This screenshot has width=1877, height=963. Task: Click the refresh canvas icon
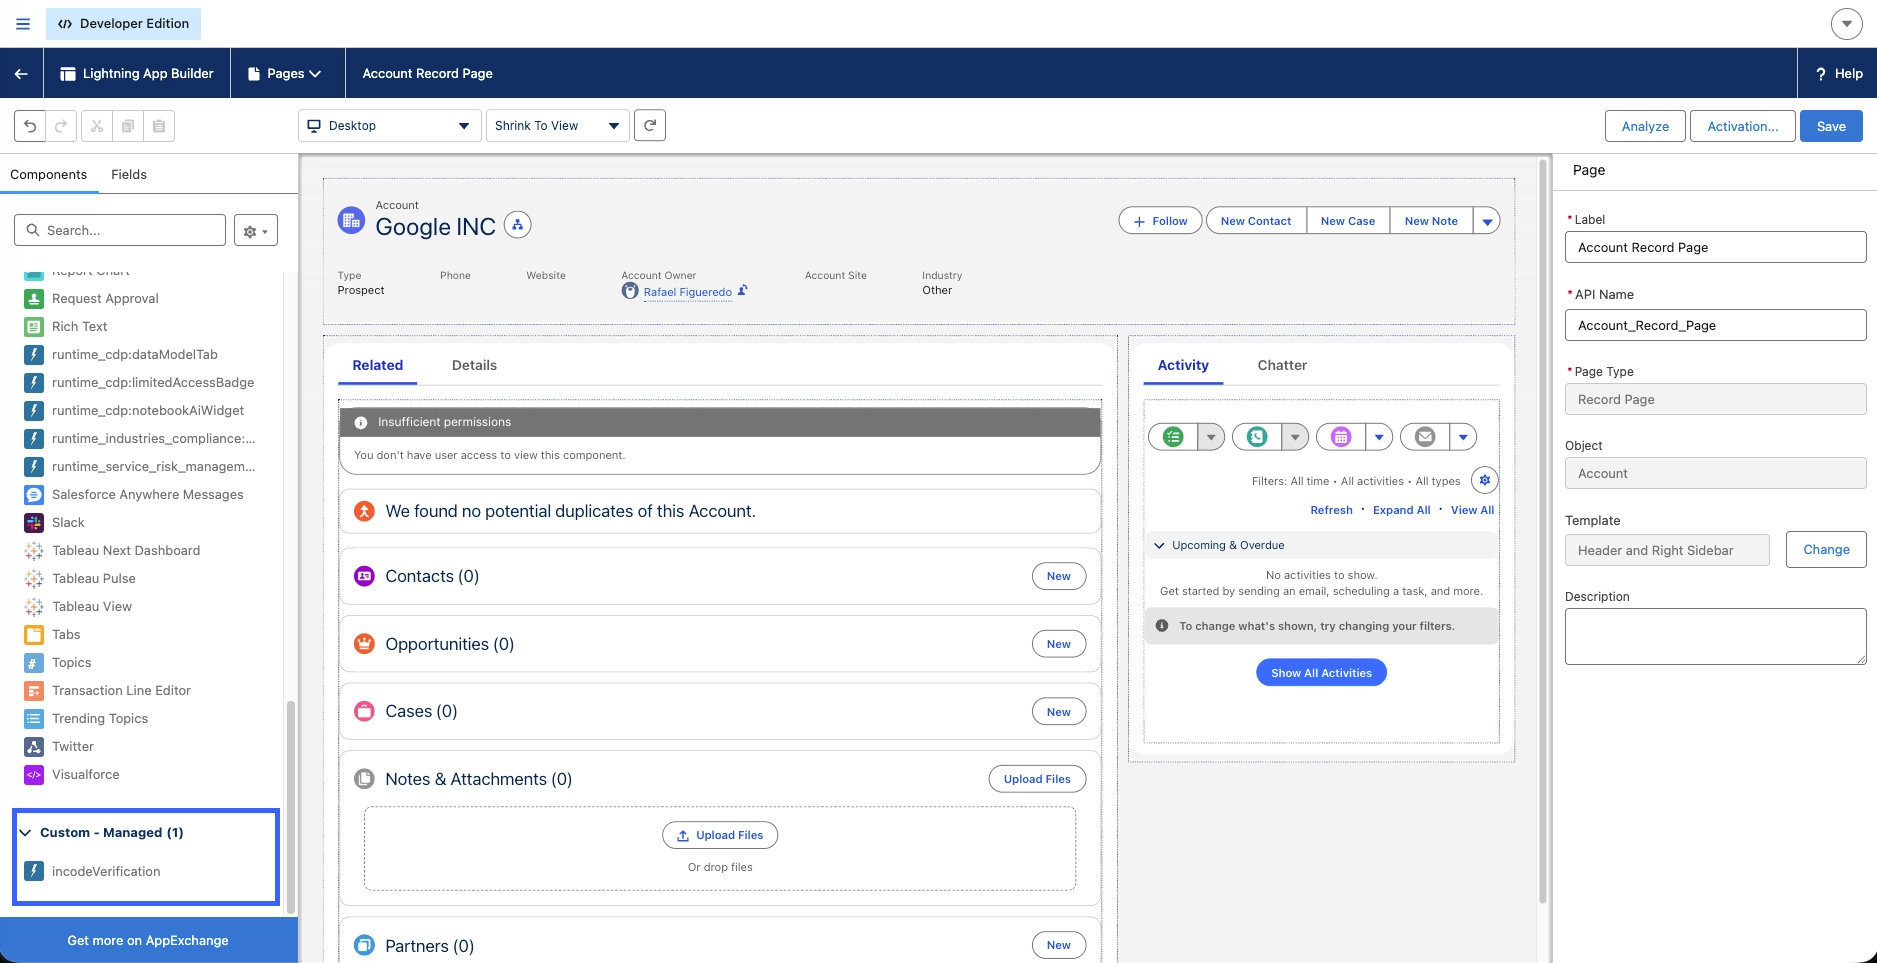650,125
